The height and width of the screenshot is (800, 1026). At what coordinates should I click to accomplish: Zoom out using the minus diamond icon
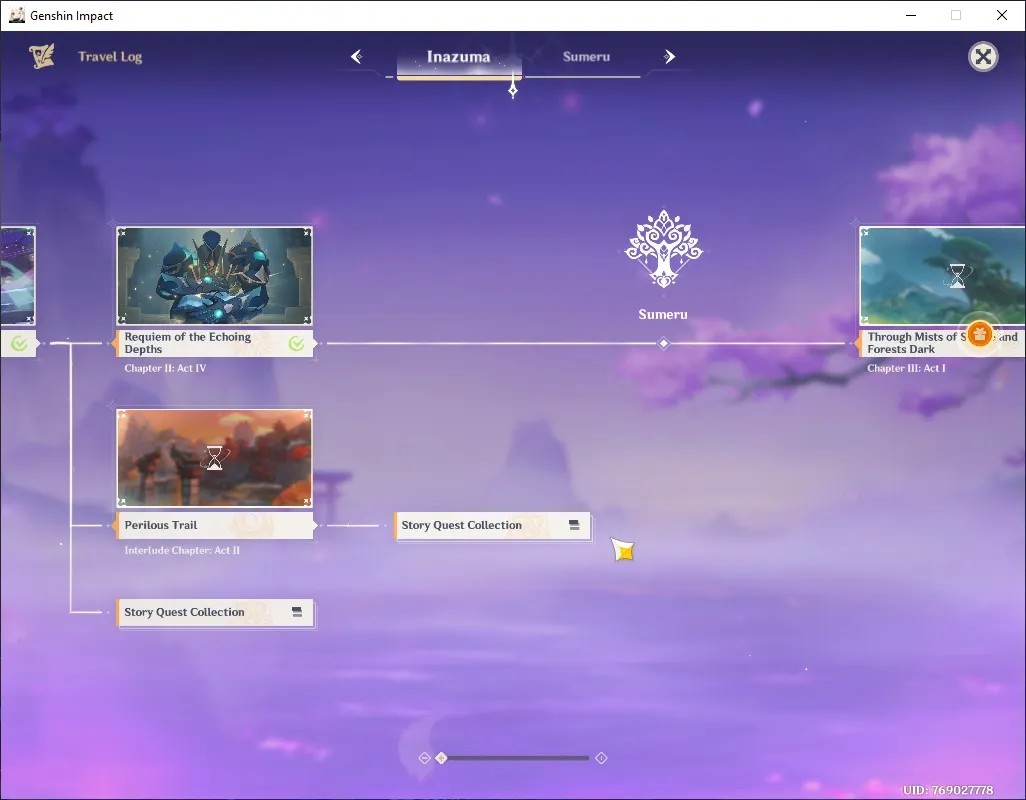tap(424, 758)
